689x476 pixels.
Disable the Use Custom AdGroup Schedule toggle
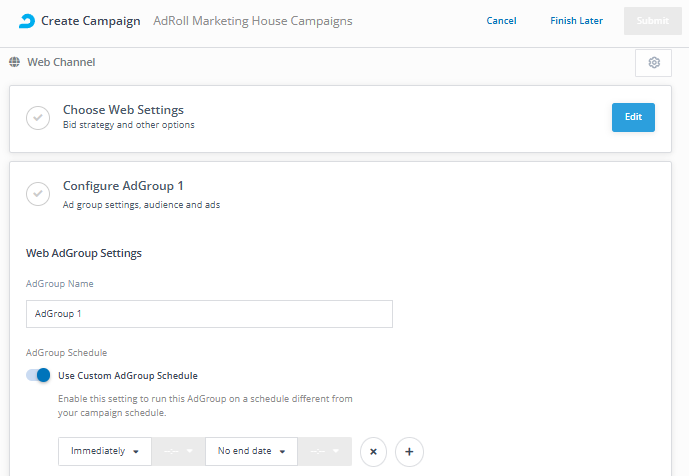[38, 375]
